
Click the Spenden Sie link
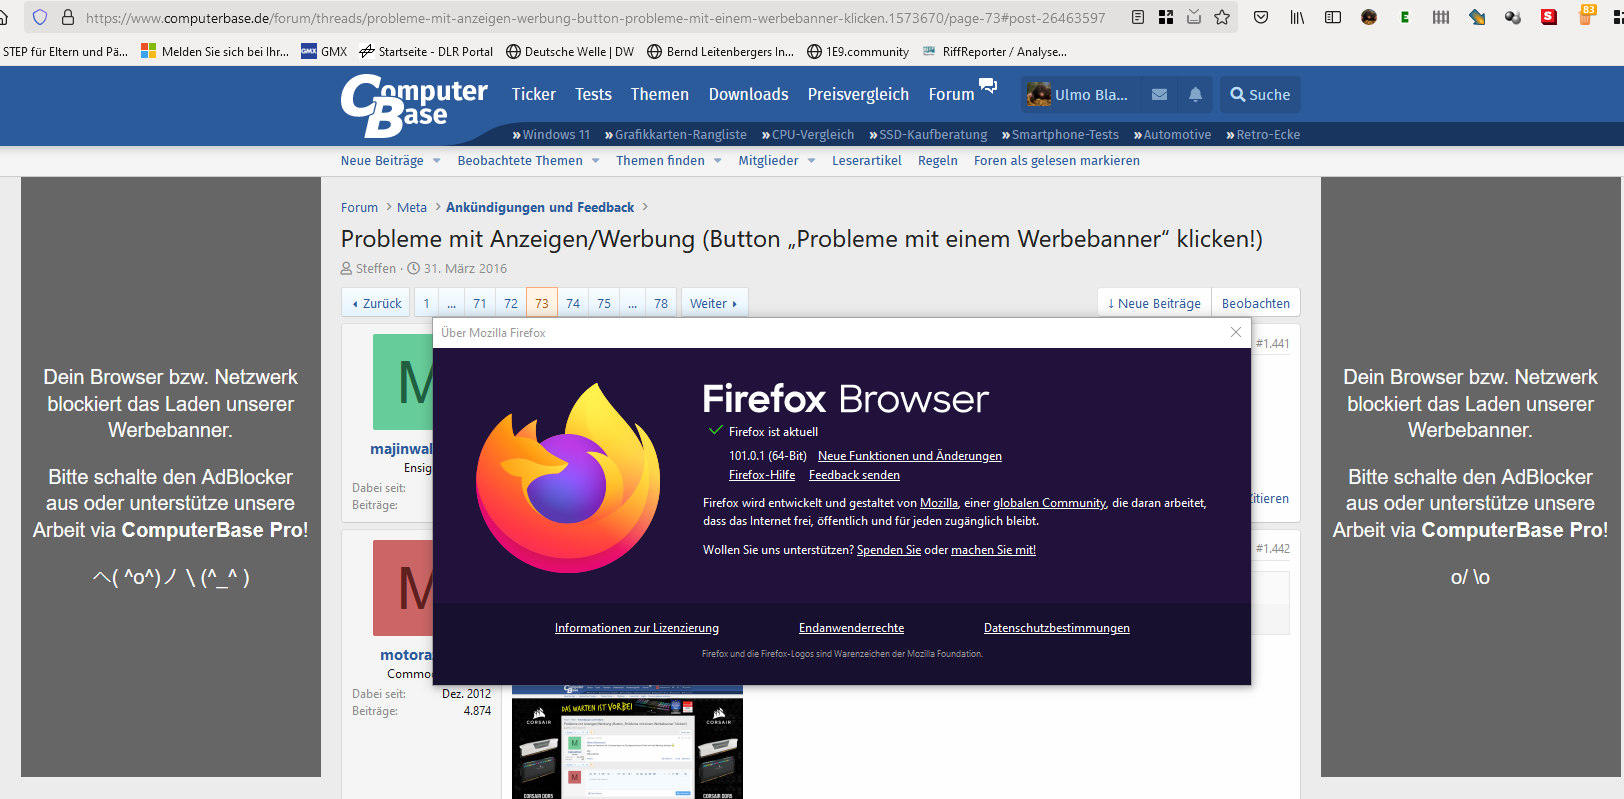pyautogui.click(x=888, y=550)
